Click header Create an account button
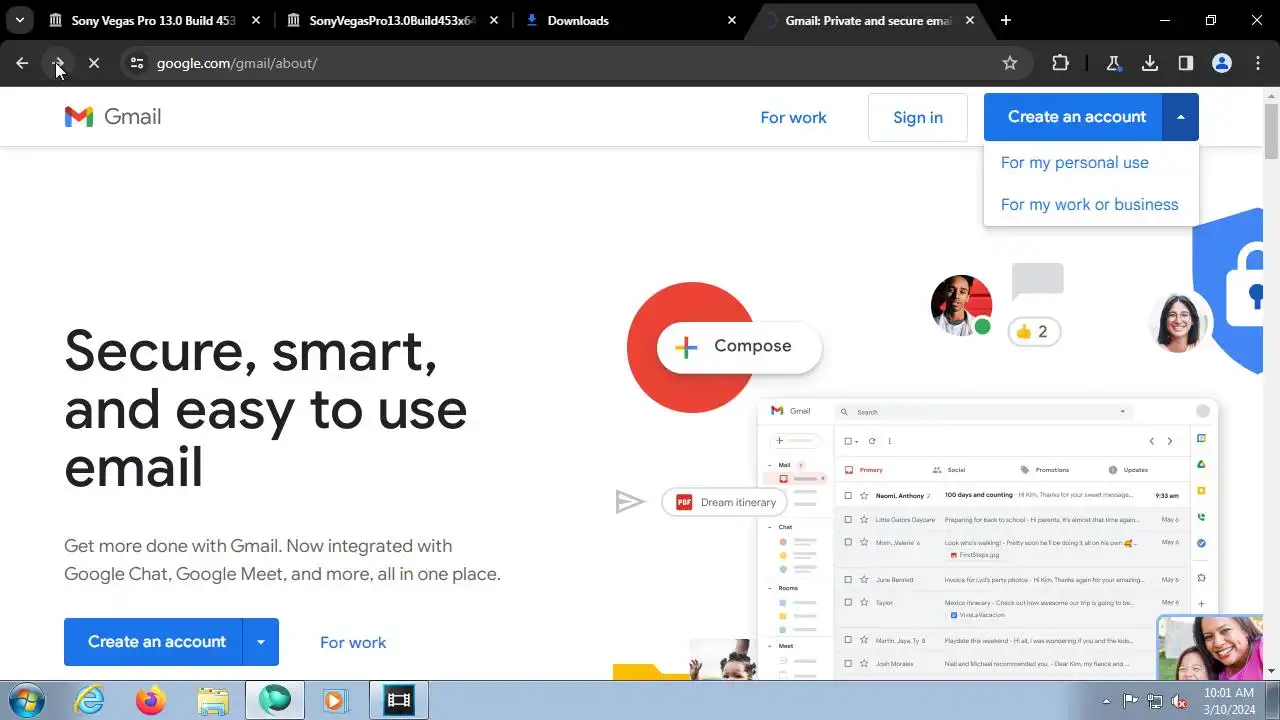Screen dimensions: 1280x720 pyautogui.click(x=1074, y=117)
